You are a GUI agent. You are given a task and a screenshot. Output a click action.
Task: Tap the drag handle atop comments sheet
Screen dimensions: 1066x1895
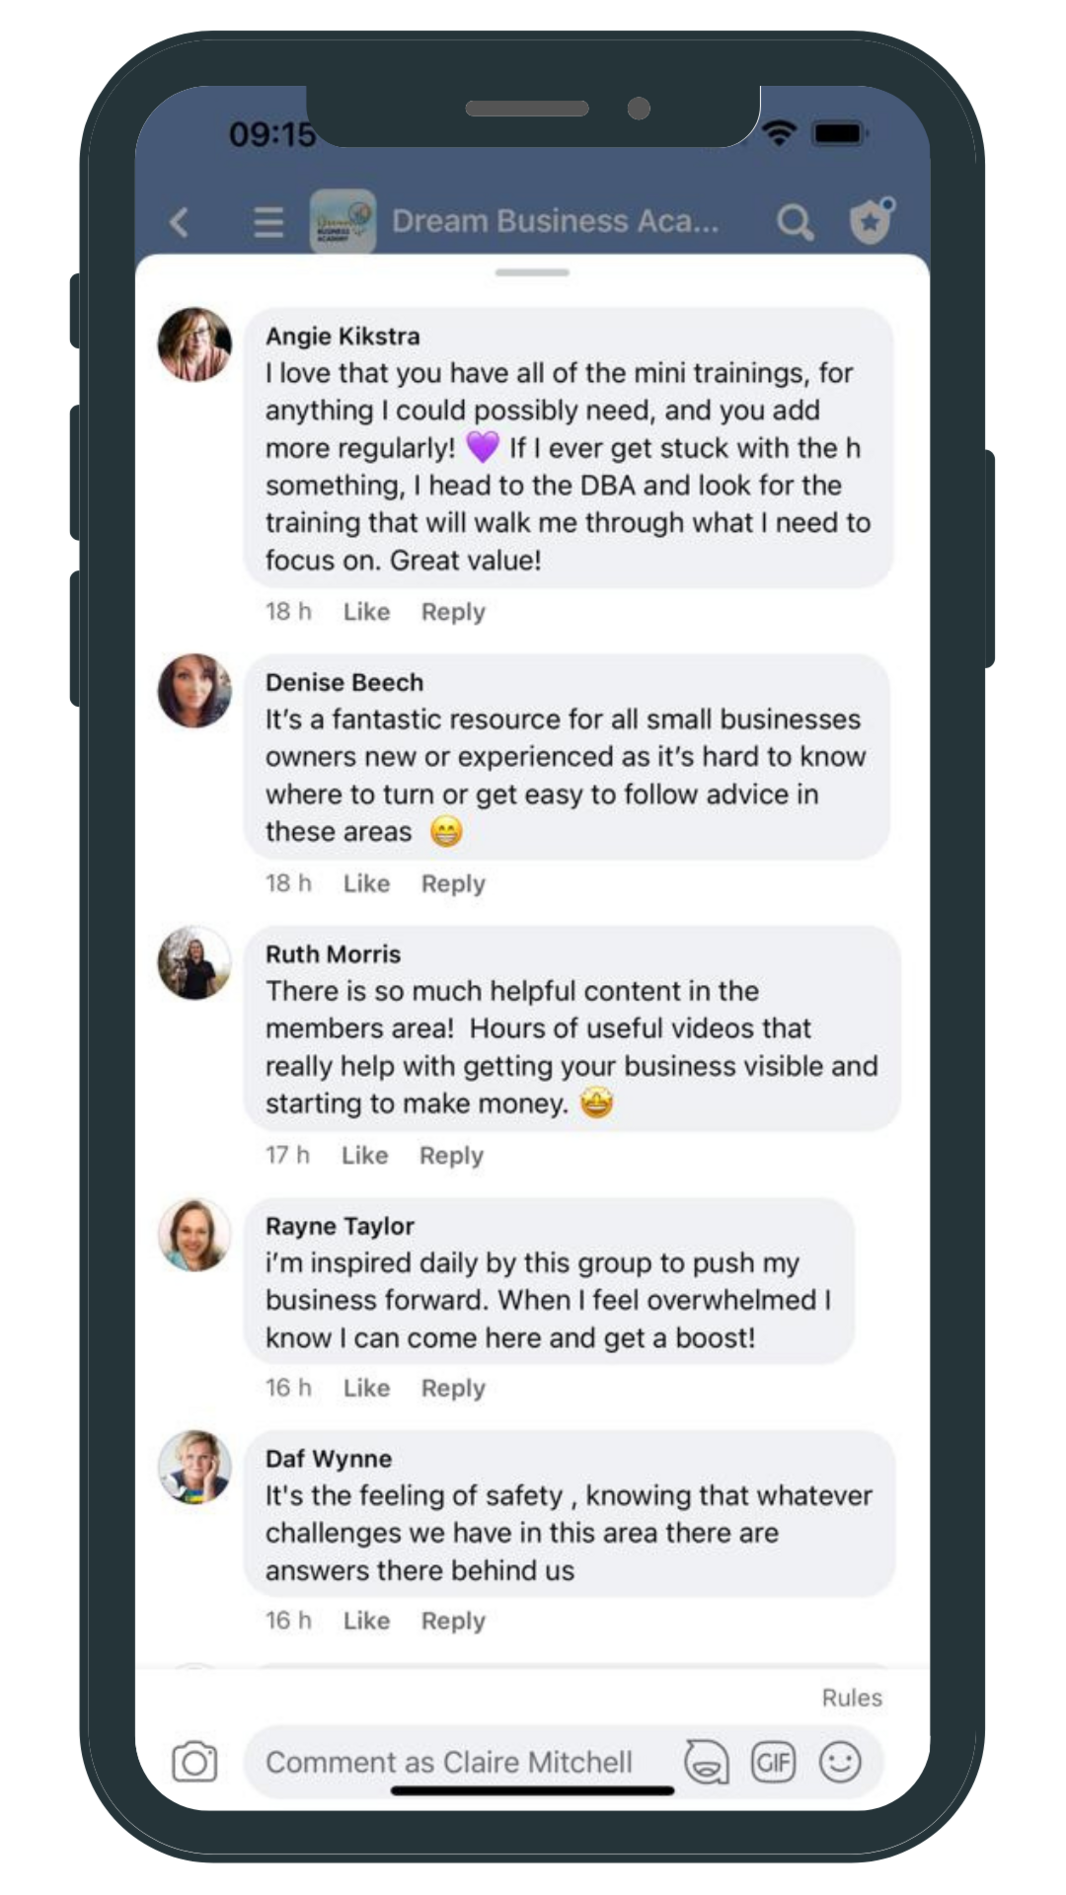point(532,272)
